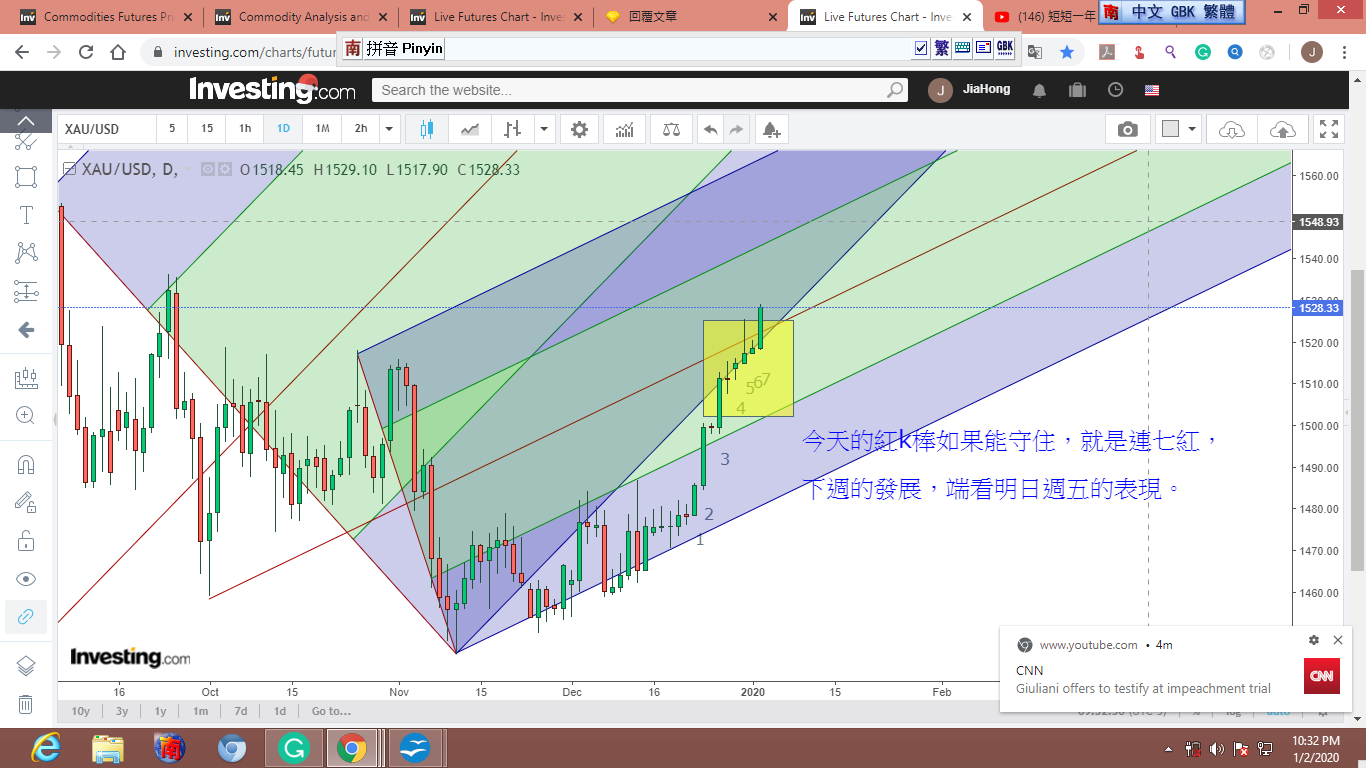
Task: Enter fullscreen chart mode
Action: pos(1329,129)
